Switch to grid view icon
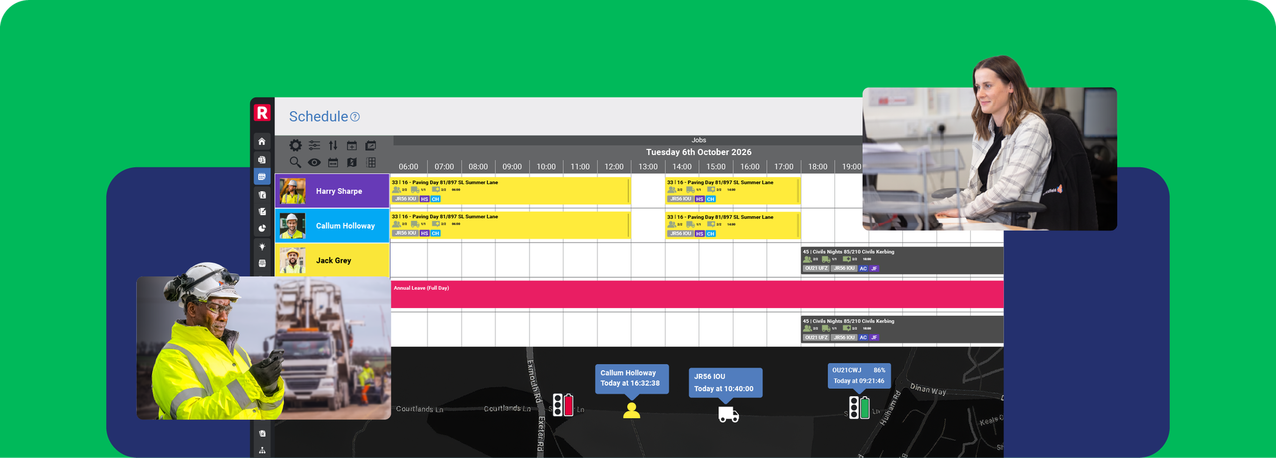This screenshot has width=1276, height=458. coord(371,162)
